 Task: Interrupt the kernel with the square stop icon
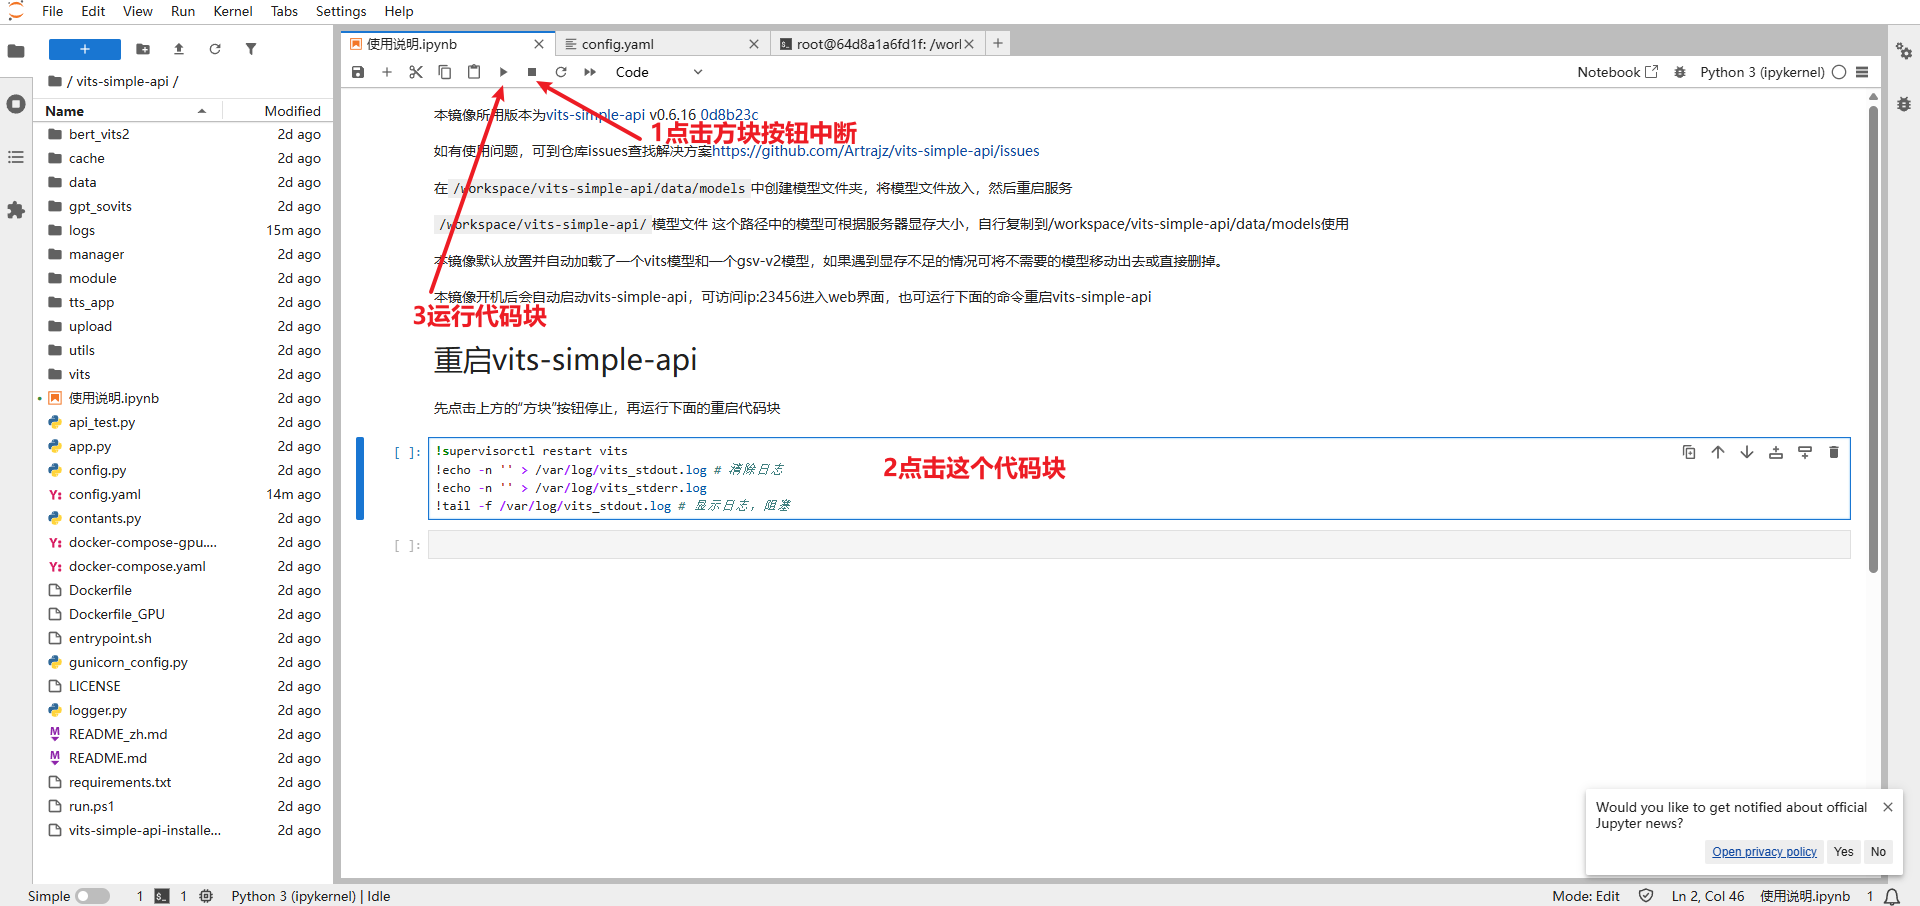pyautogui.click(x=532, y=72)
